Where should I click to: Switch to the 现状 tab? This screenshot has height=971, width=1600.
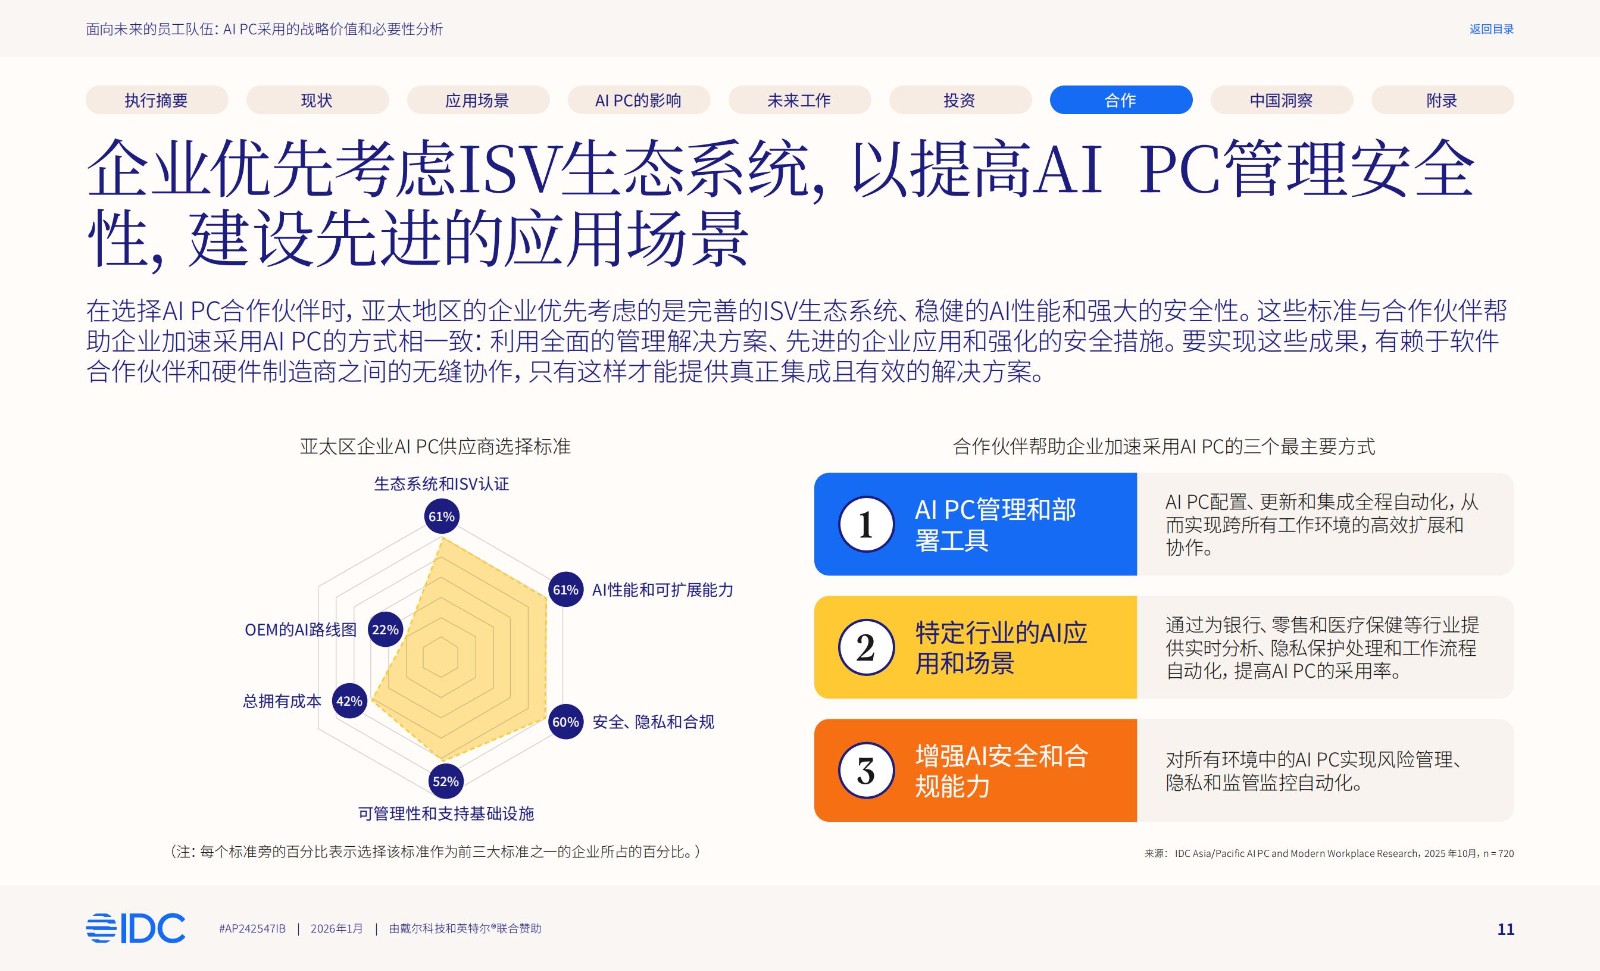pos(317,100)
